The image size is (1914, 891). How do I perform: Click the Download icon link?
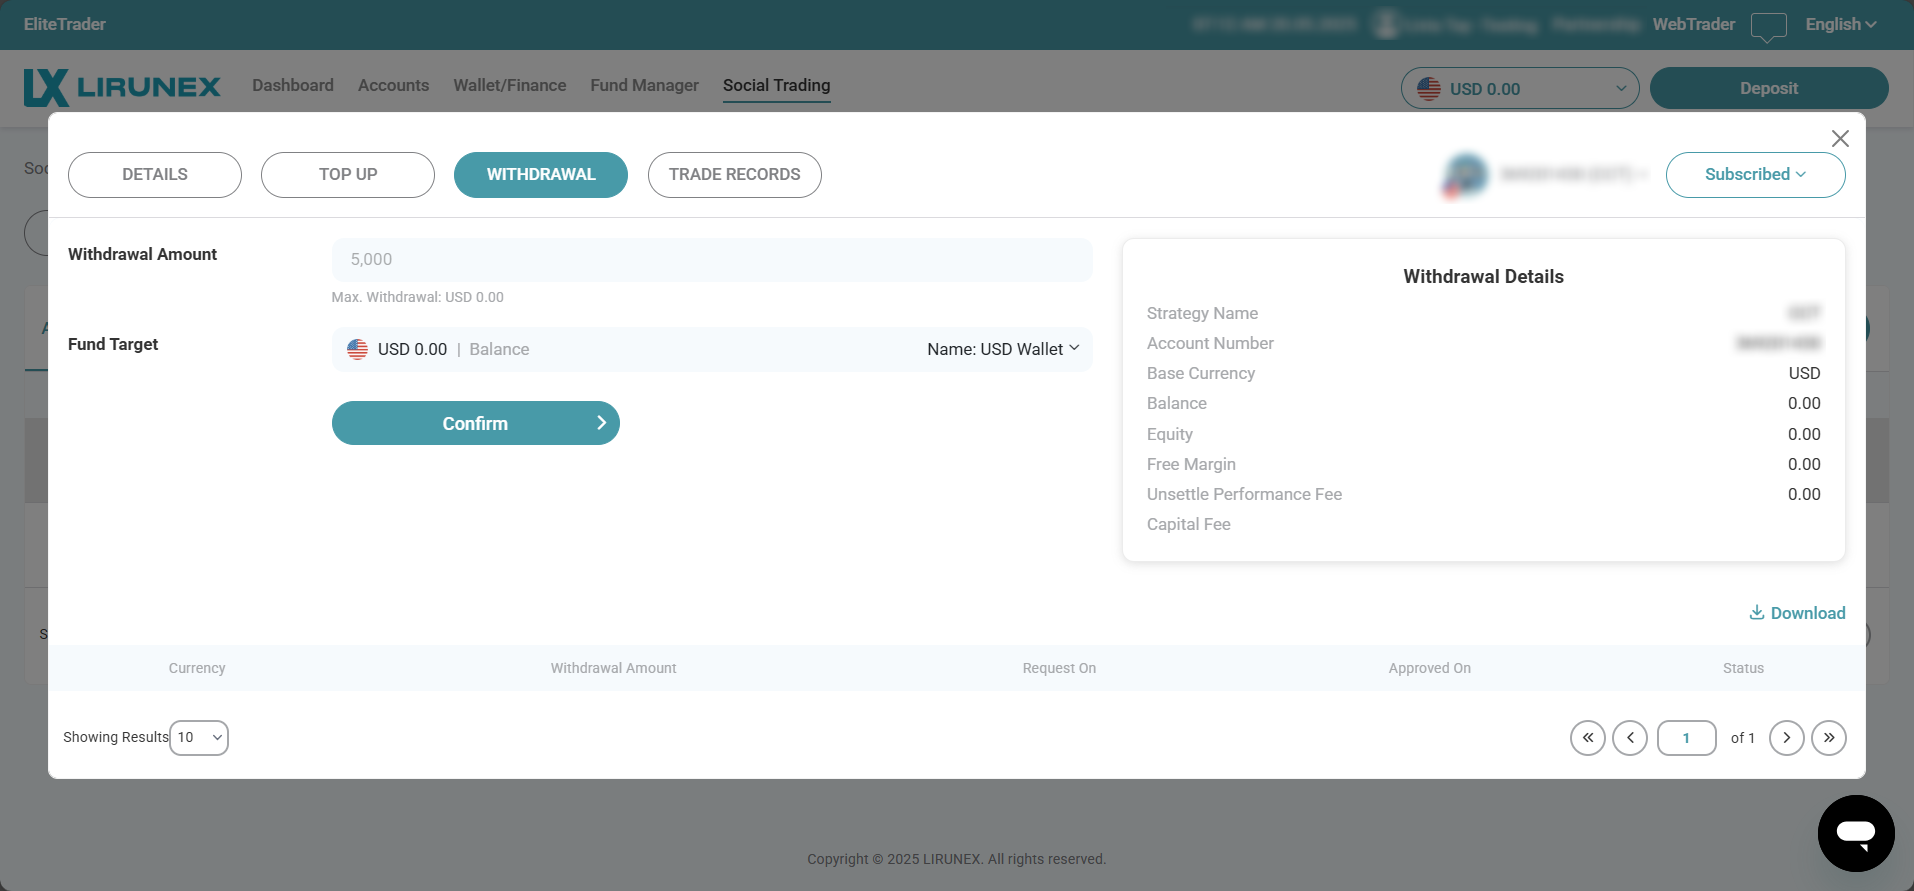1797,613
